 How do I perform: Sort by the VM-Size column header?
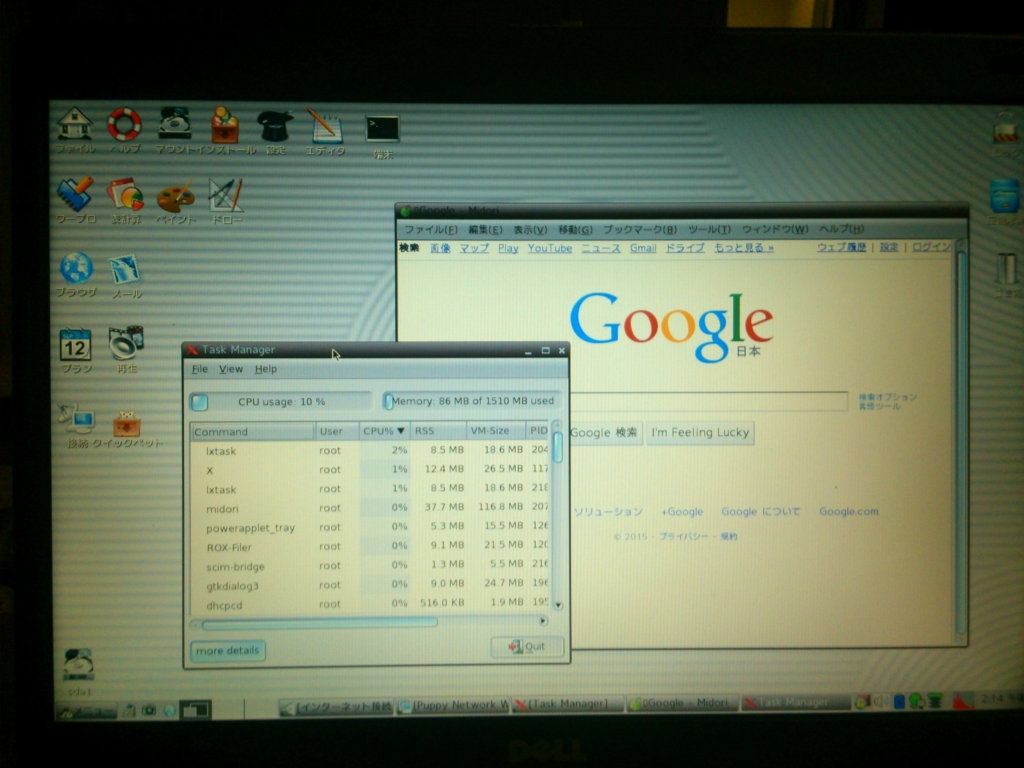[x=496, y=430]
